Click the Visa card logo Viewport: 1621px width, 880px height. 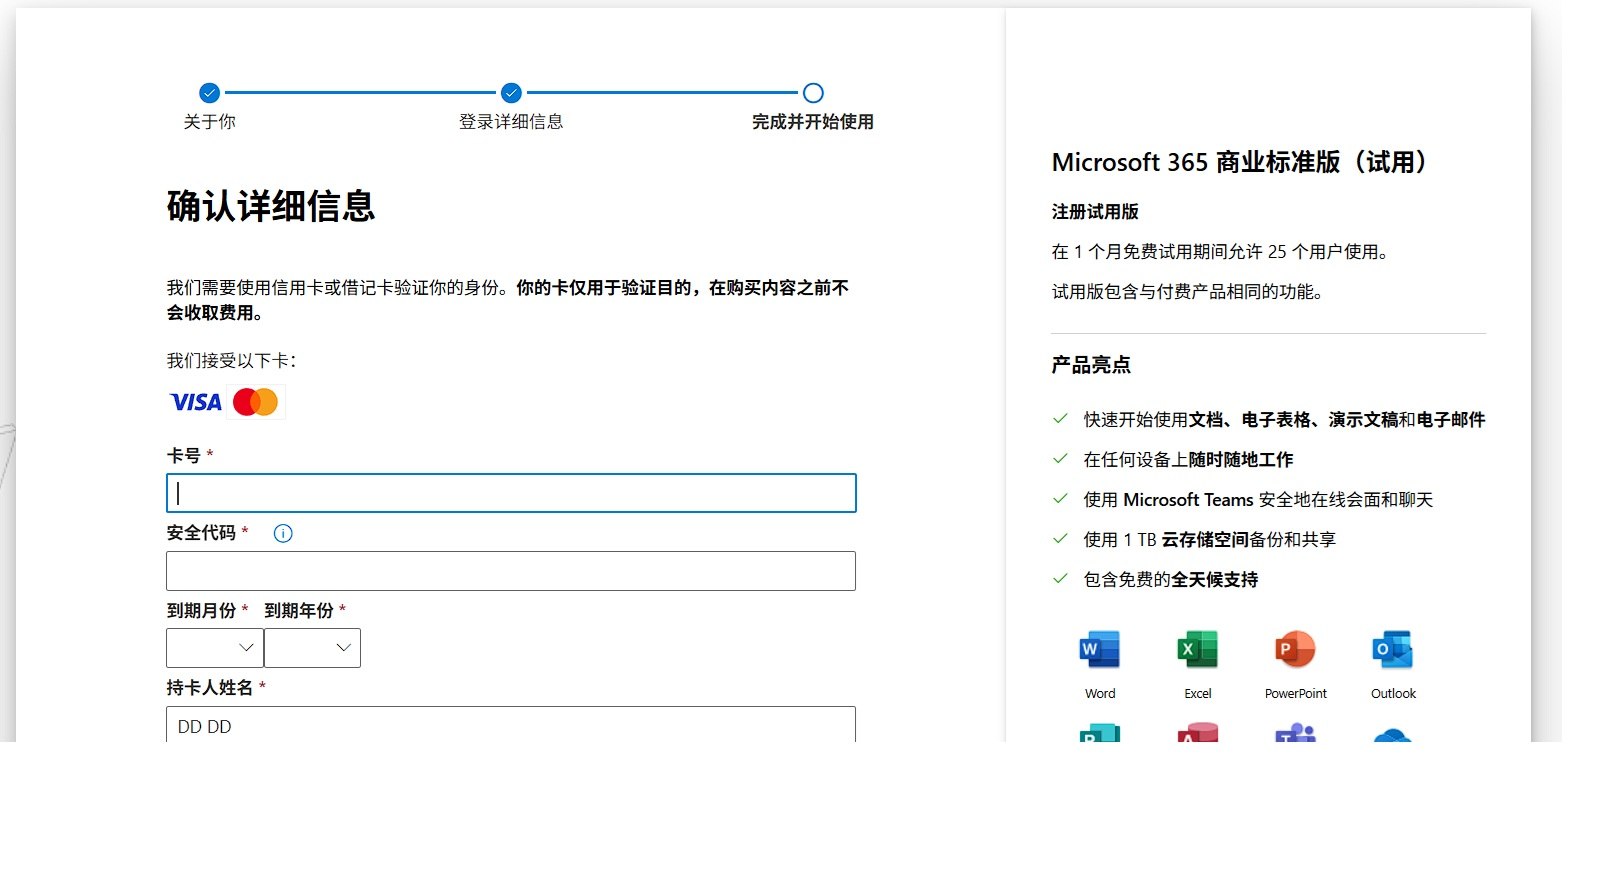pyautogui.click(x=196, y=402)
